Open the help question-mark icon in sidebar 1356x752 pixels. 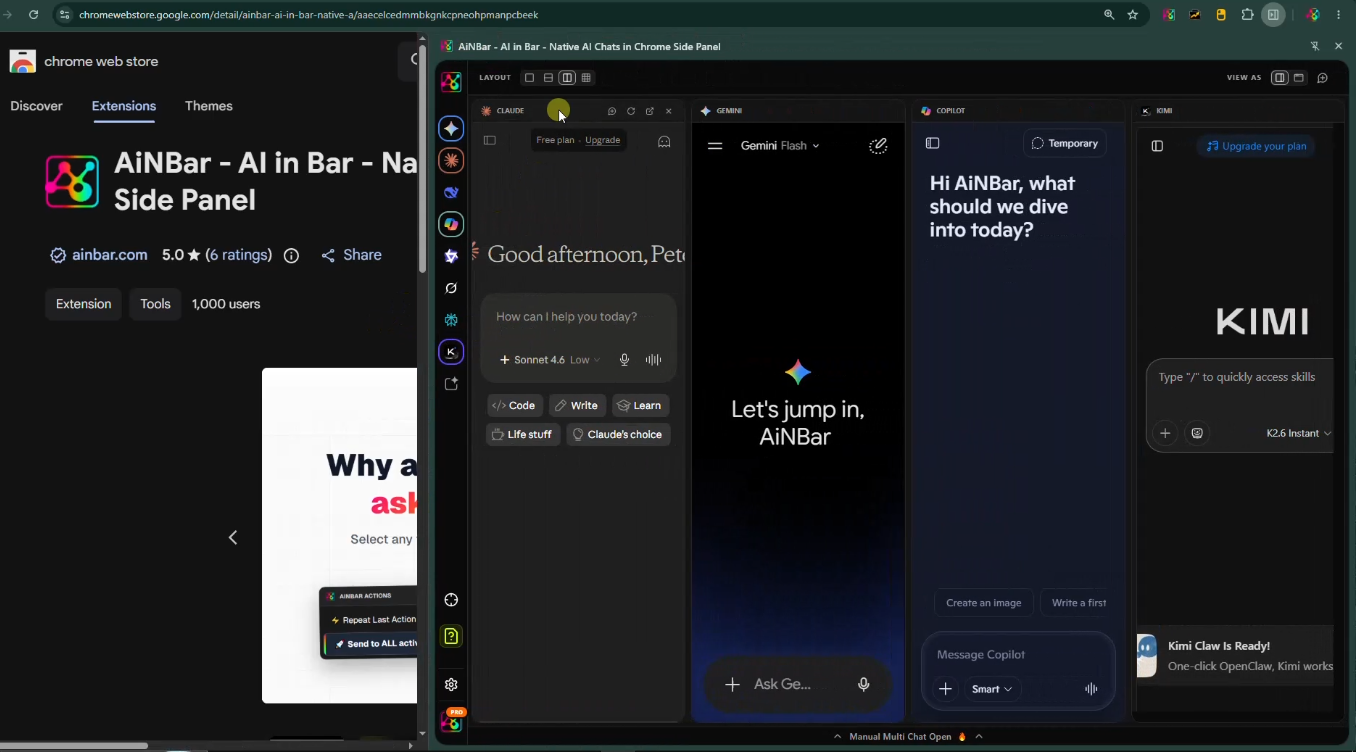point(451,636)
